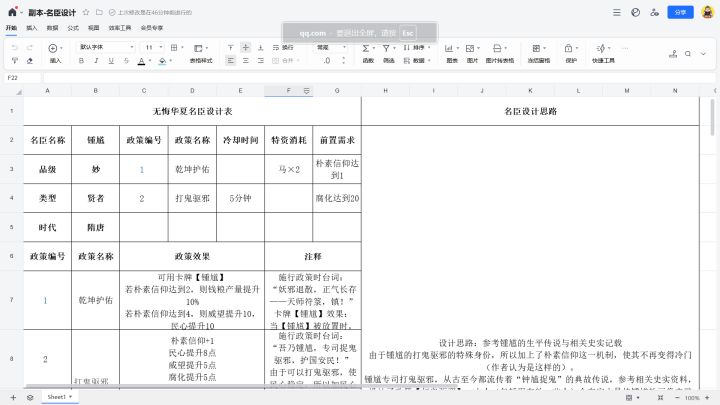Toggle Bold formatting
The height and width of the screenshot is (405, 720).
pos(81,61)
